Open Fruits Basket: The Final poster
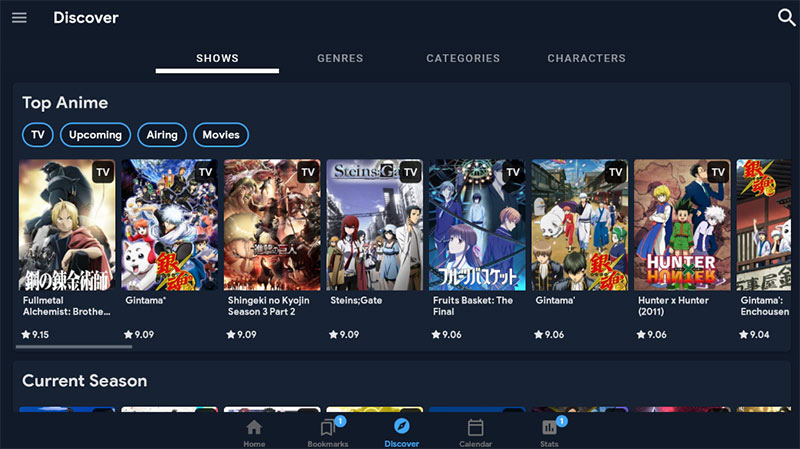The width and height of the screenshot is (800, 449). pyautogui.click(x=477, y=225)
